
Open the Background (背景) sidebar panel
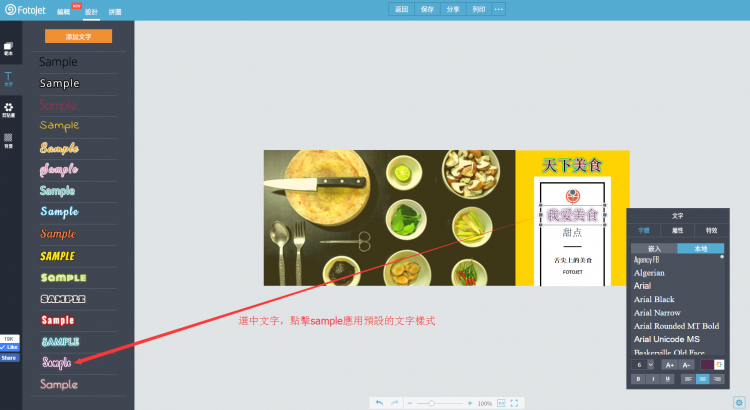coord(9,140)
